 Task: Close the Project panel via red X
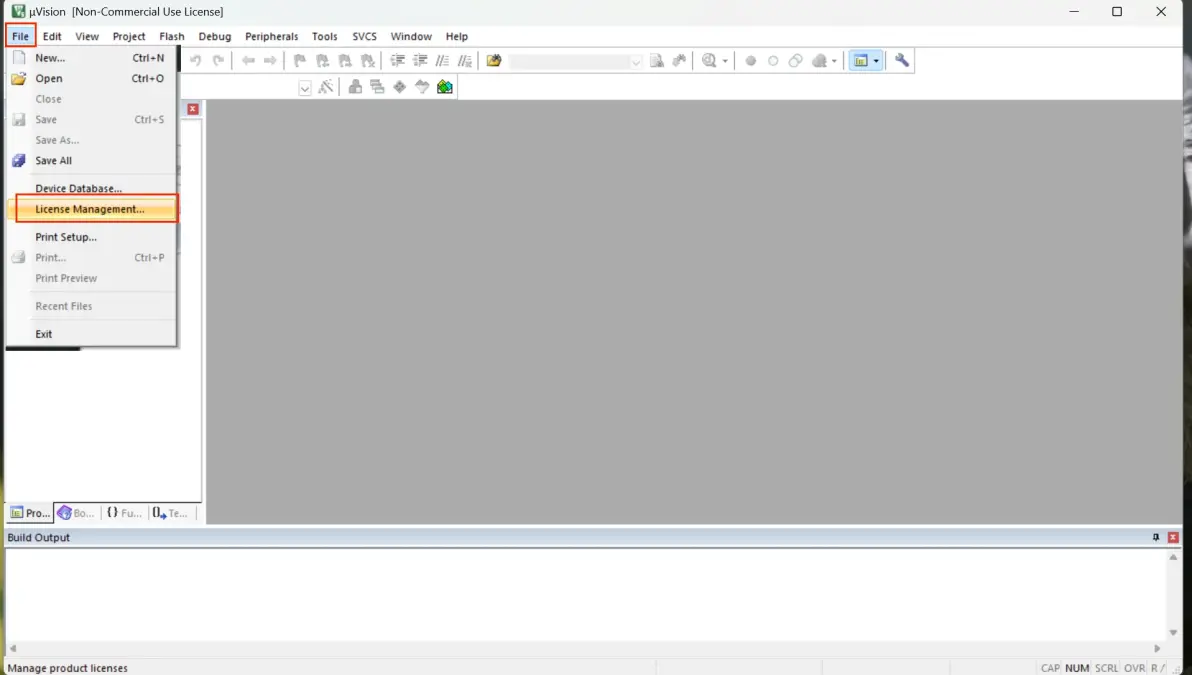pos(193,109)
